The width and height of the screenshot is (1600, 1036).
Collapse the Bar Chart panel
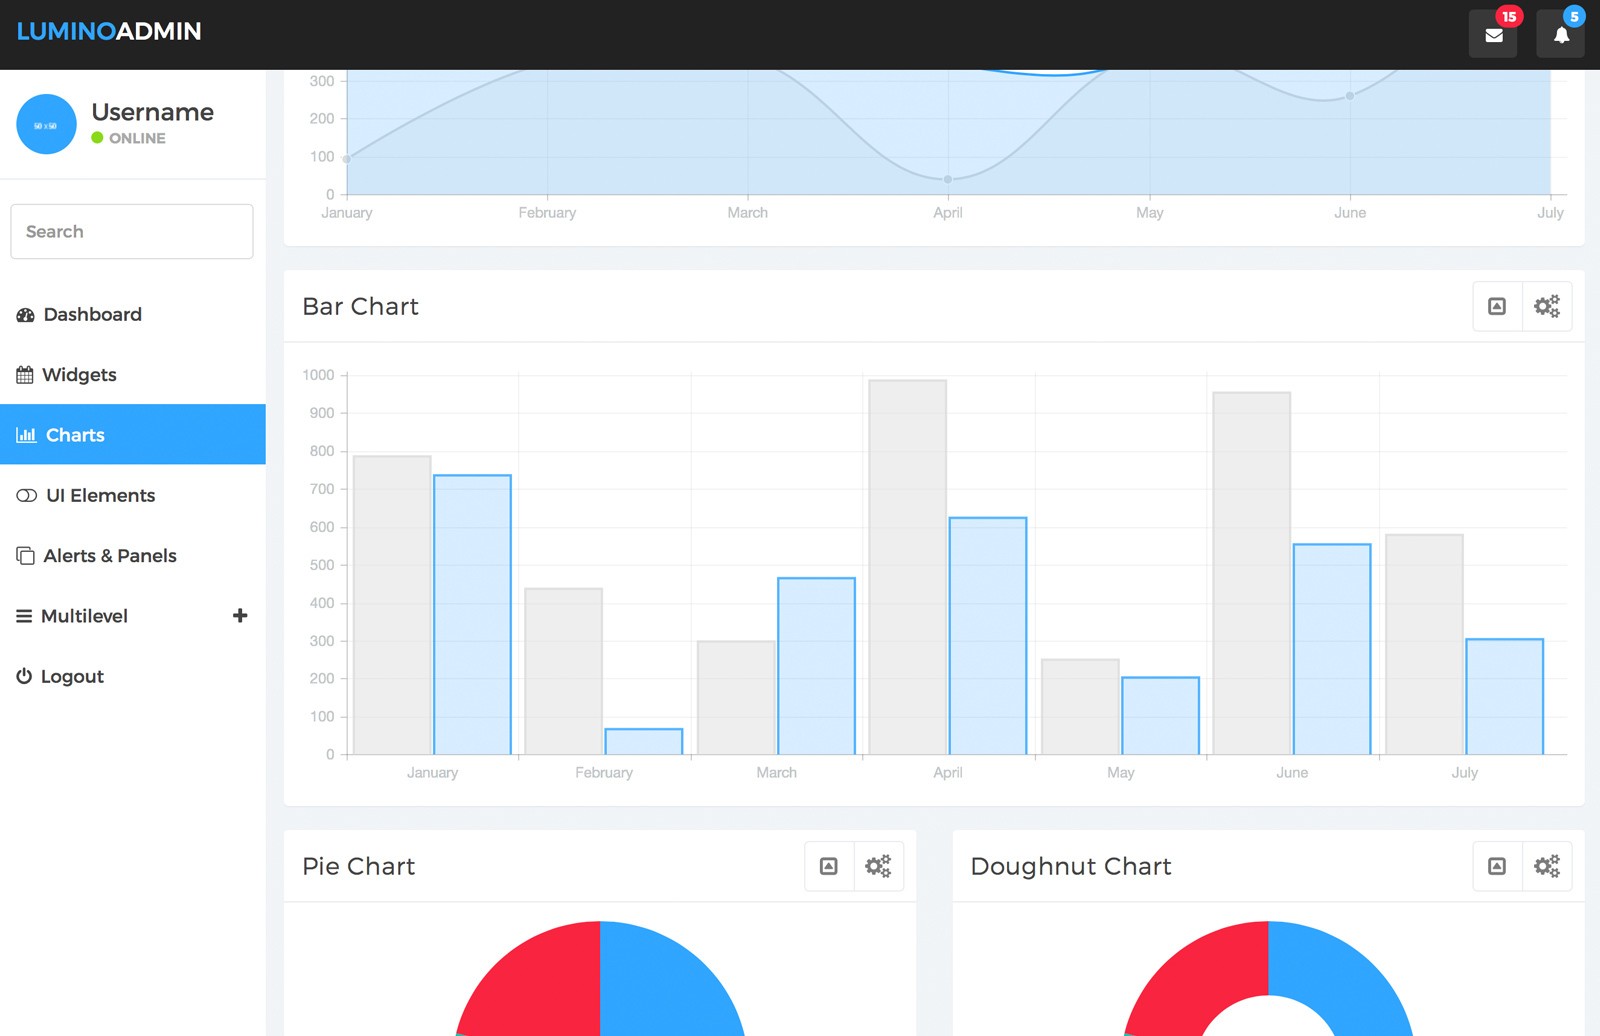[x=1497, y=306]
